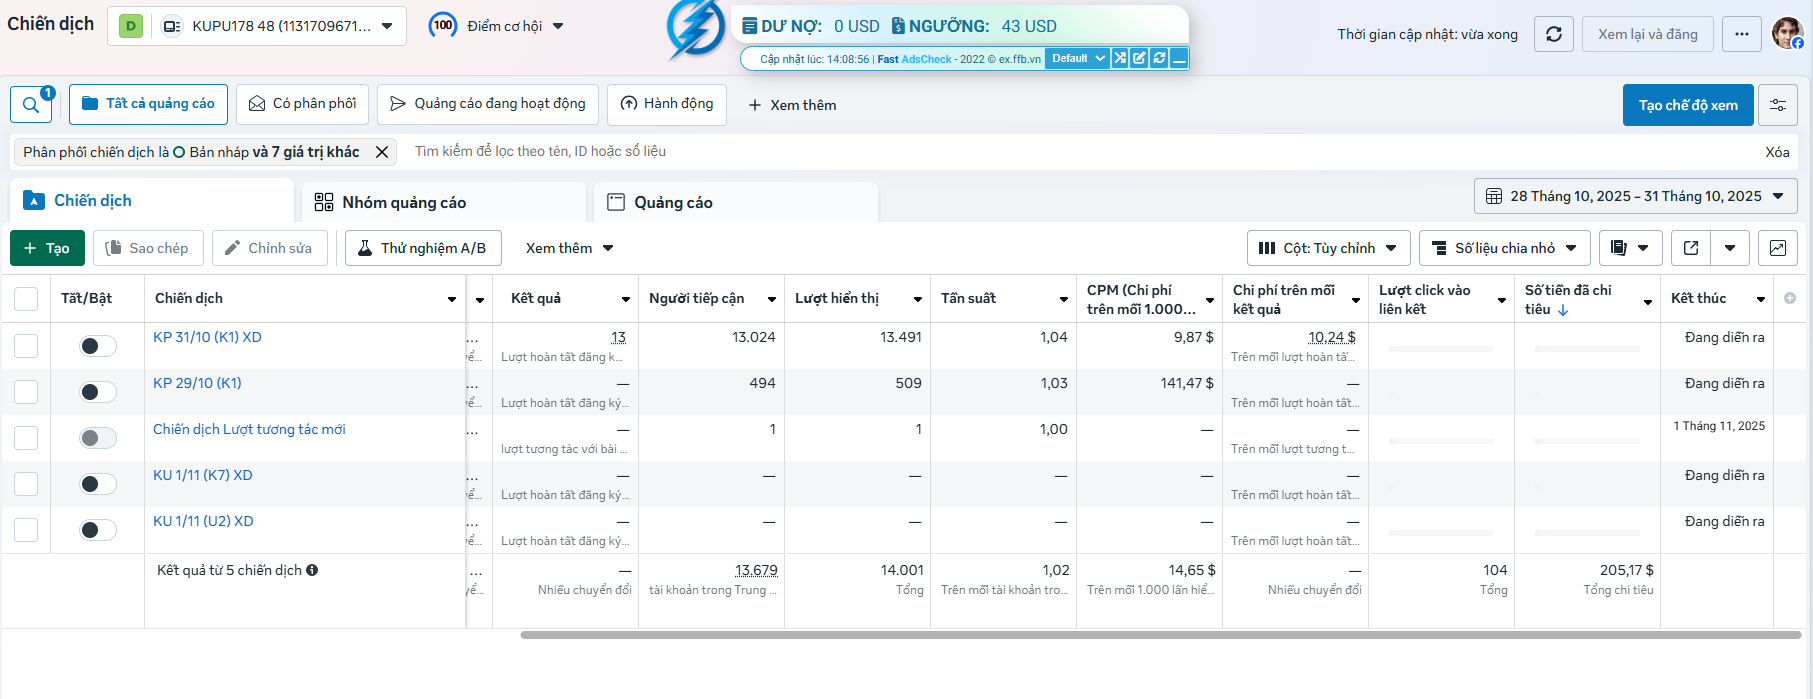Image resolution: width=1813 pixels, height=699 pixels.
Task: Open the three-dots more options button
Action: point(1741,34)
